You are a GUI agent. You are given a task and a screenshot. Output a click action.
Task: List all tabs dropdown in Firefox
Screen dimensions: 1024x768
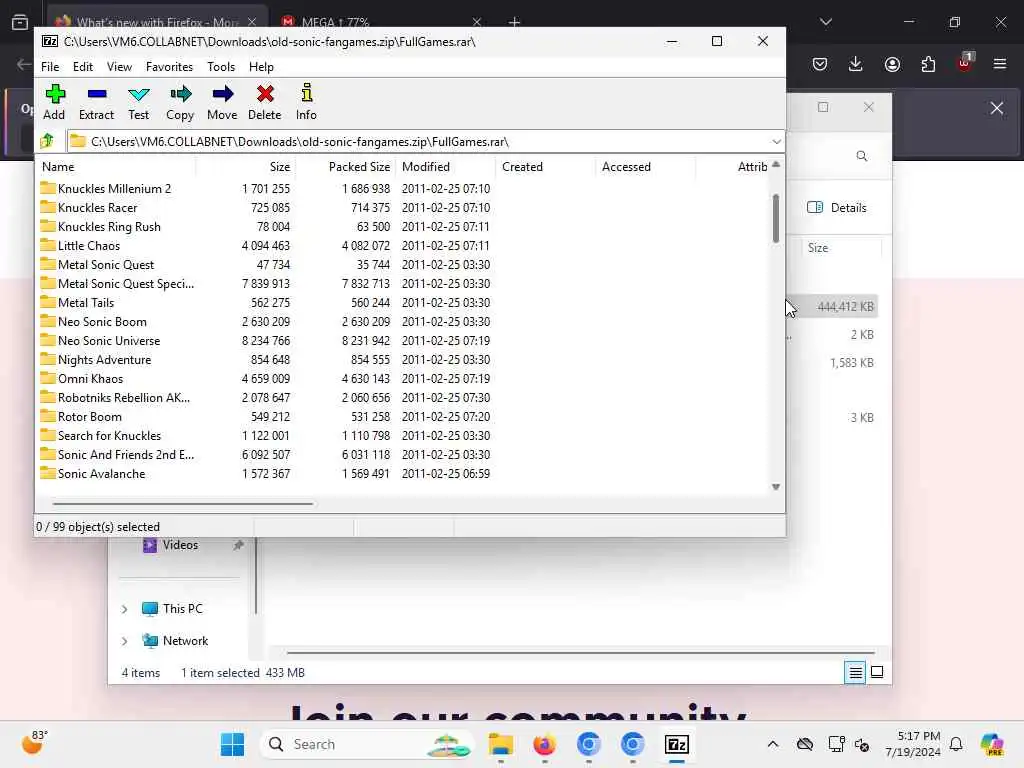pos(825,22)
